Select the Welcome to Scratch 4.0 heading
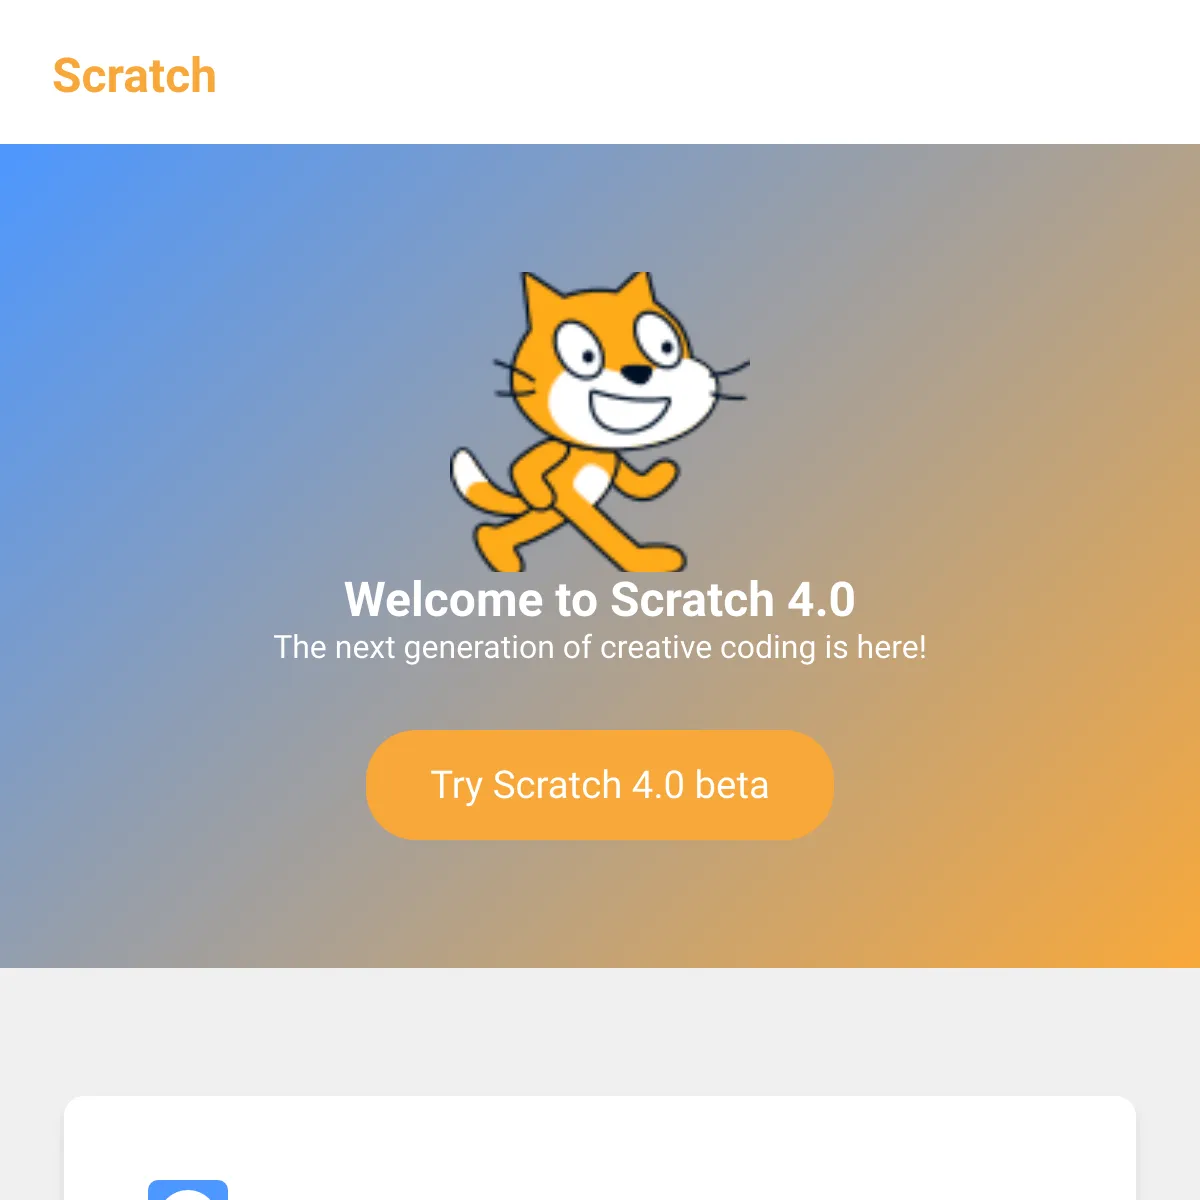This screenshot has width=1200, height=1200. click(600, 599)
